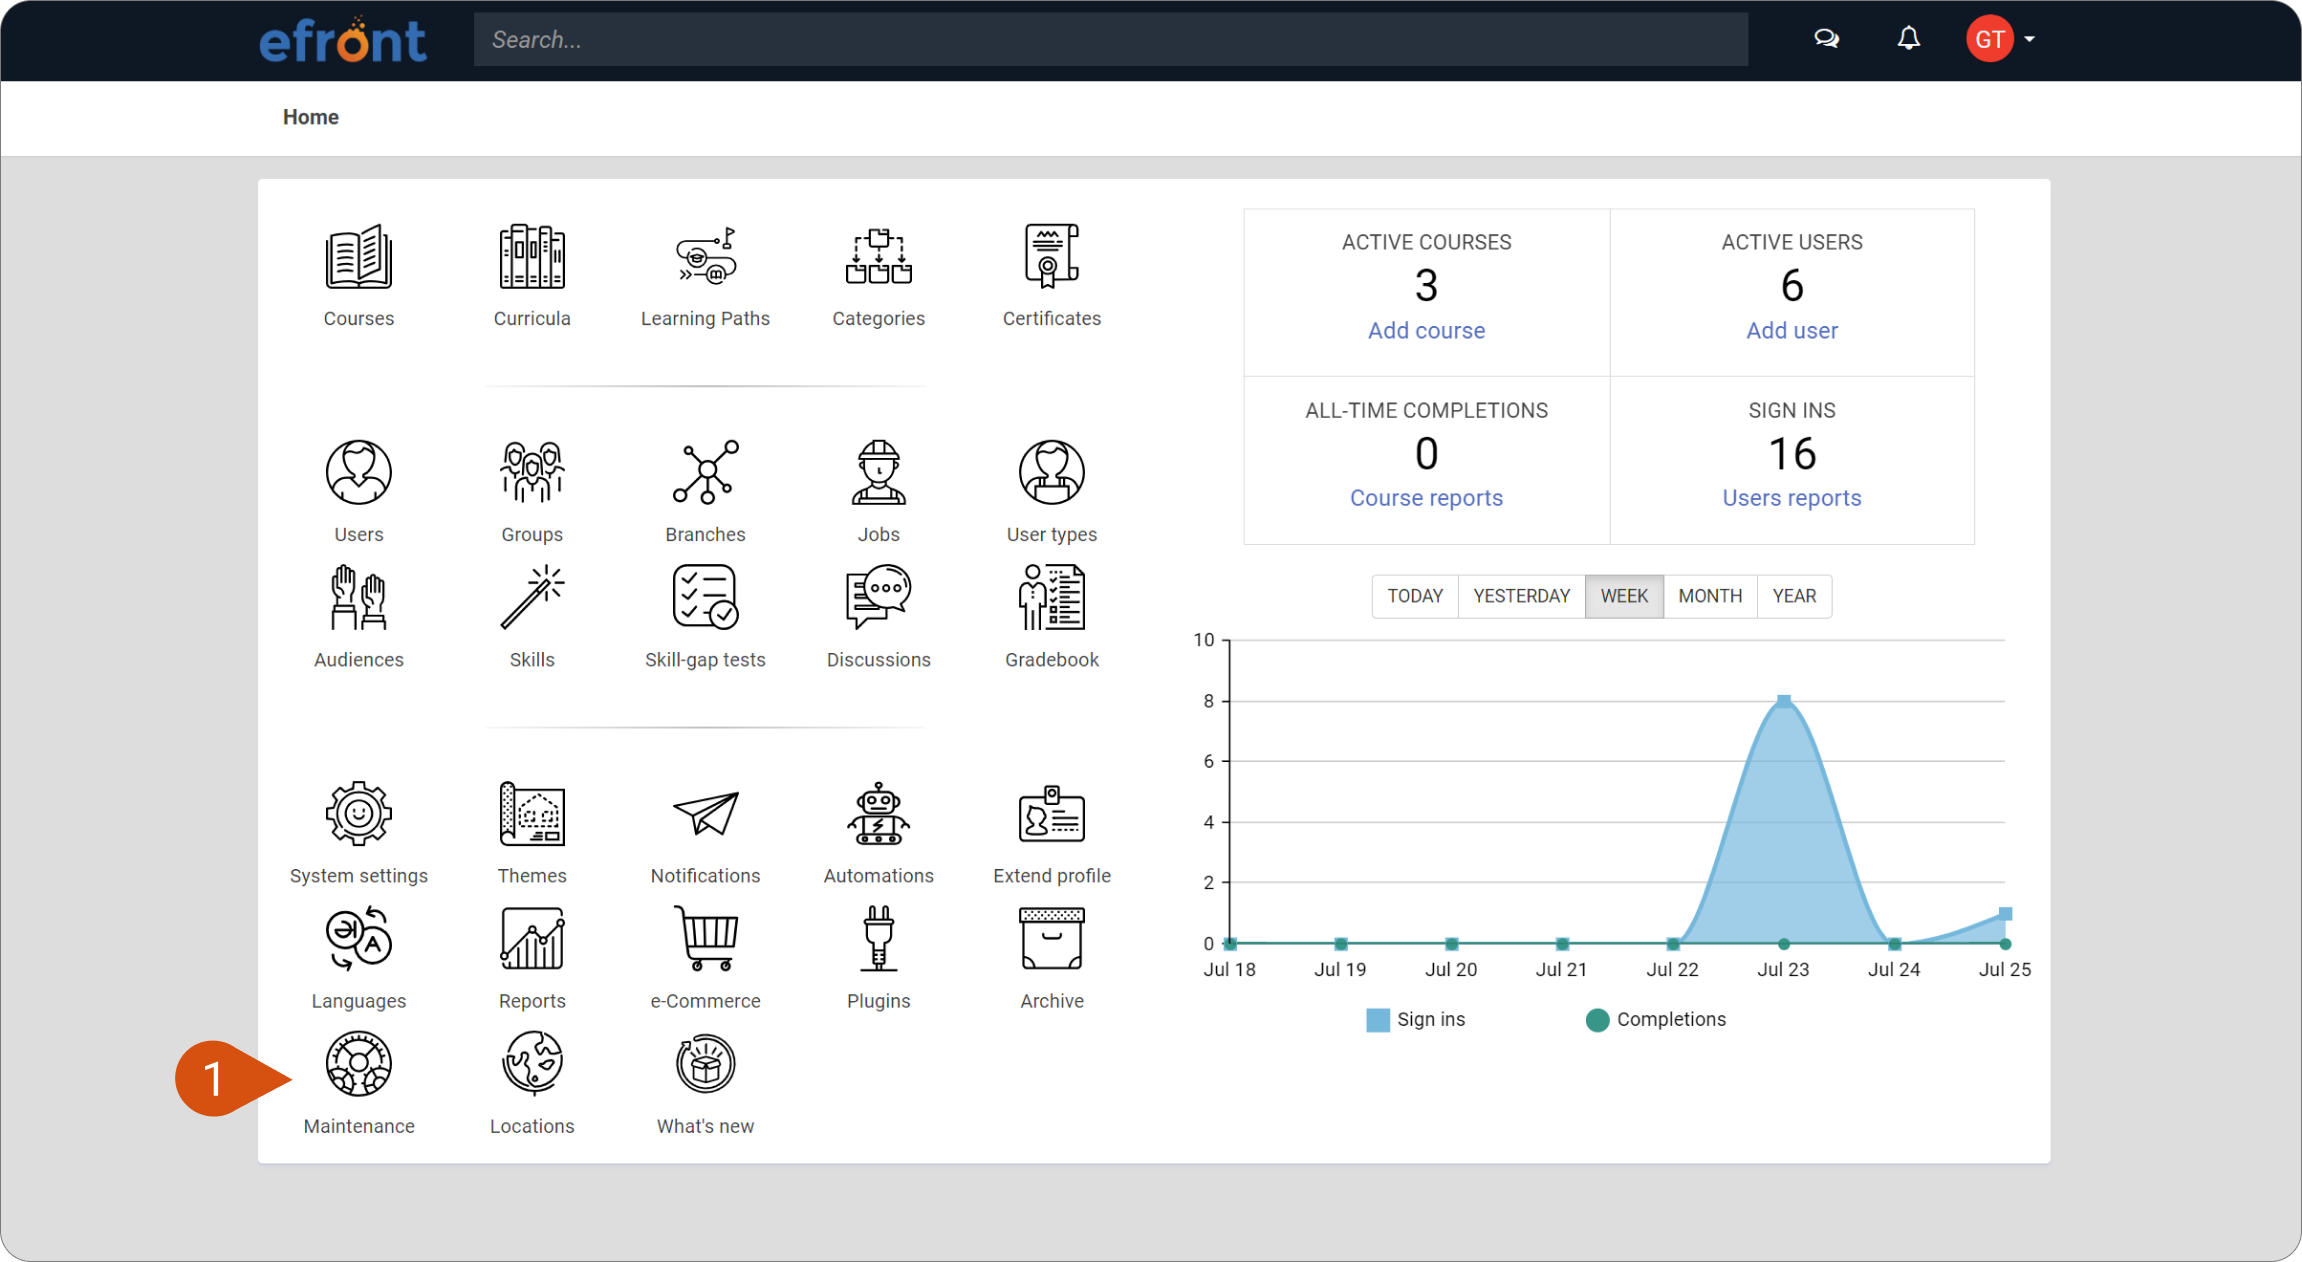The height and width of the screenshot is (1262, 2302).
Task: Switch chart range to TODAY
Action: [1414, 596]
